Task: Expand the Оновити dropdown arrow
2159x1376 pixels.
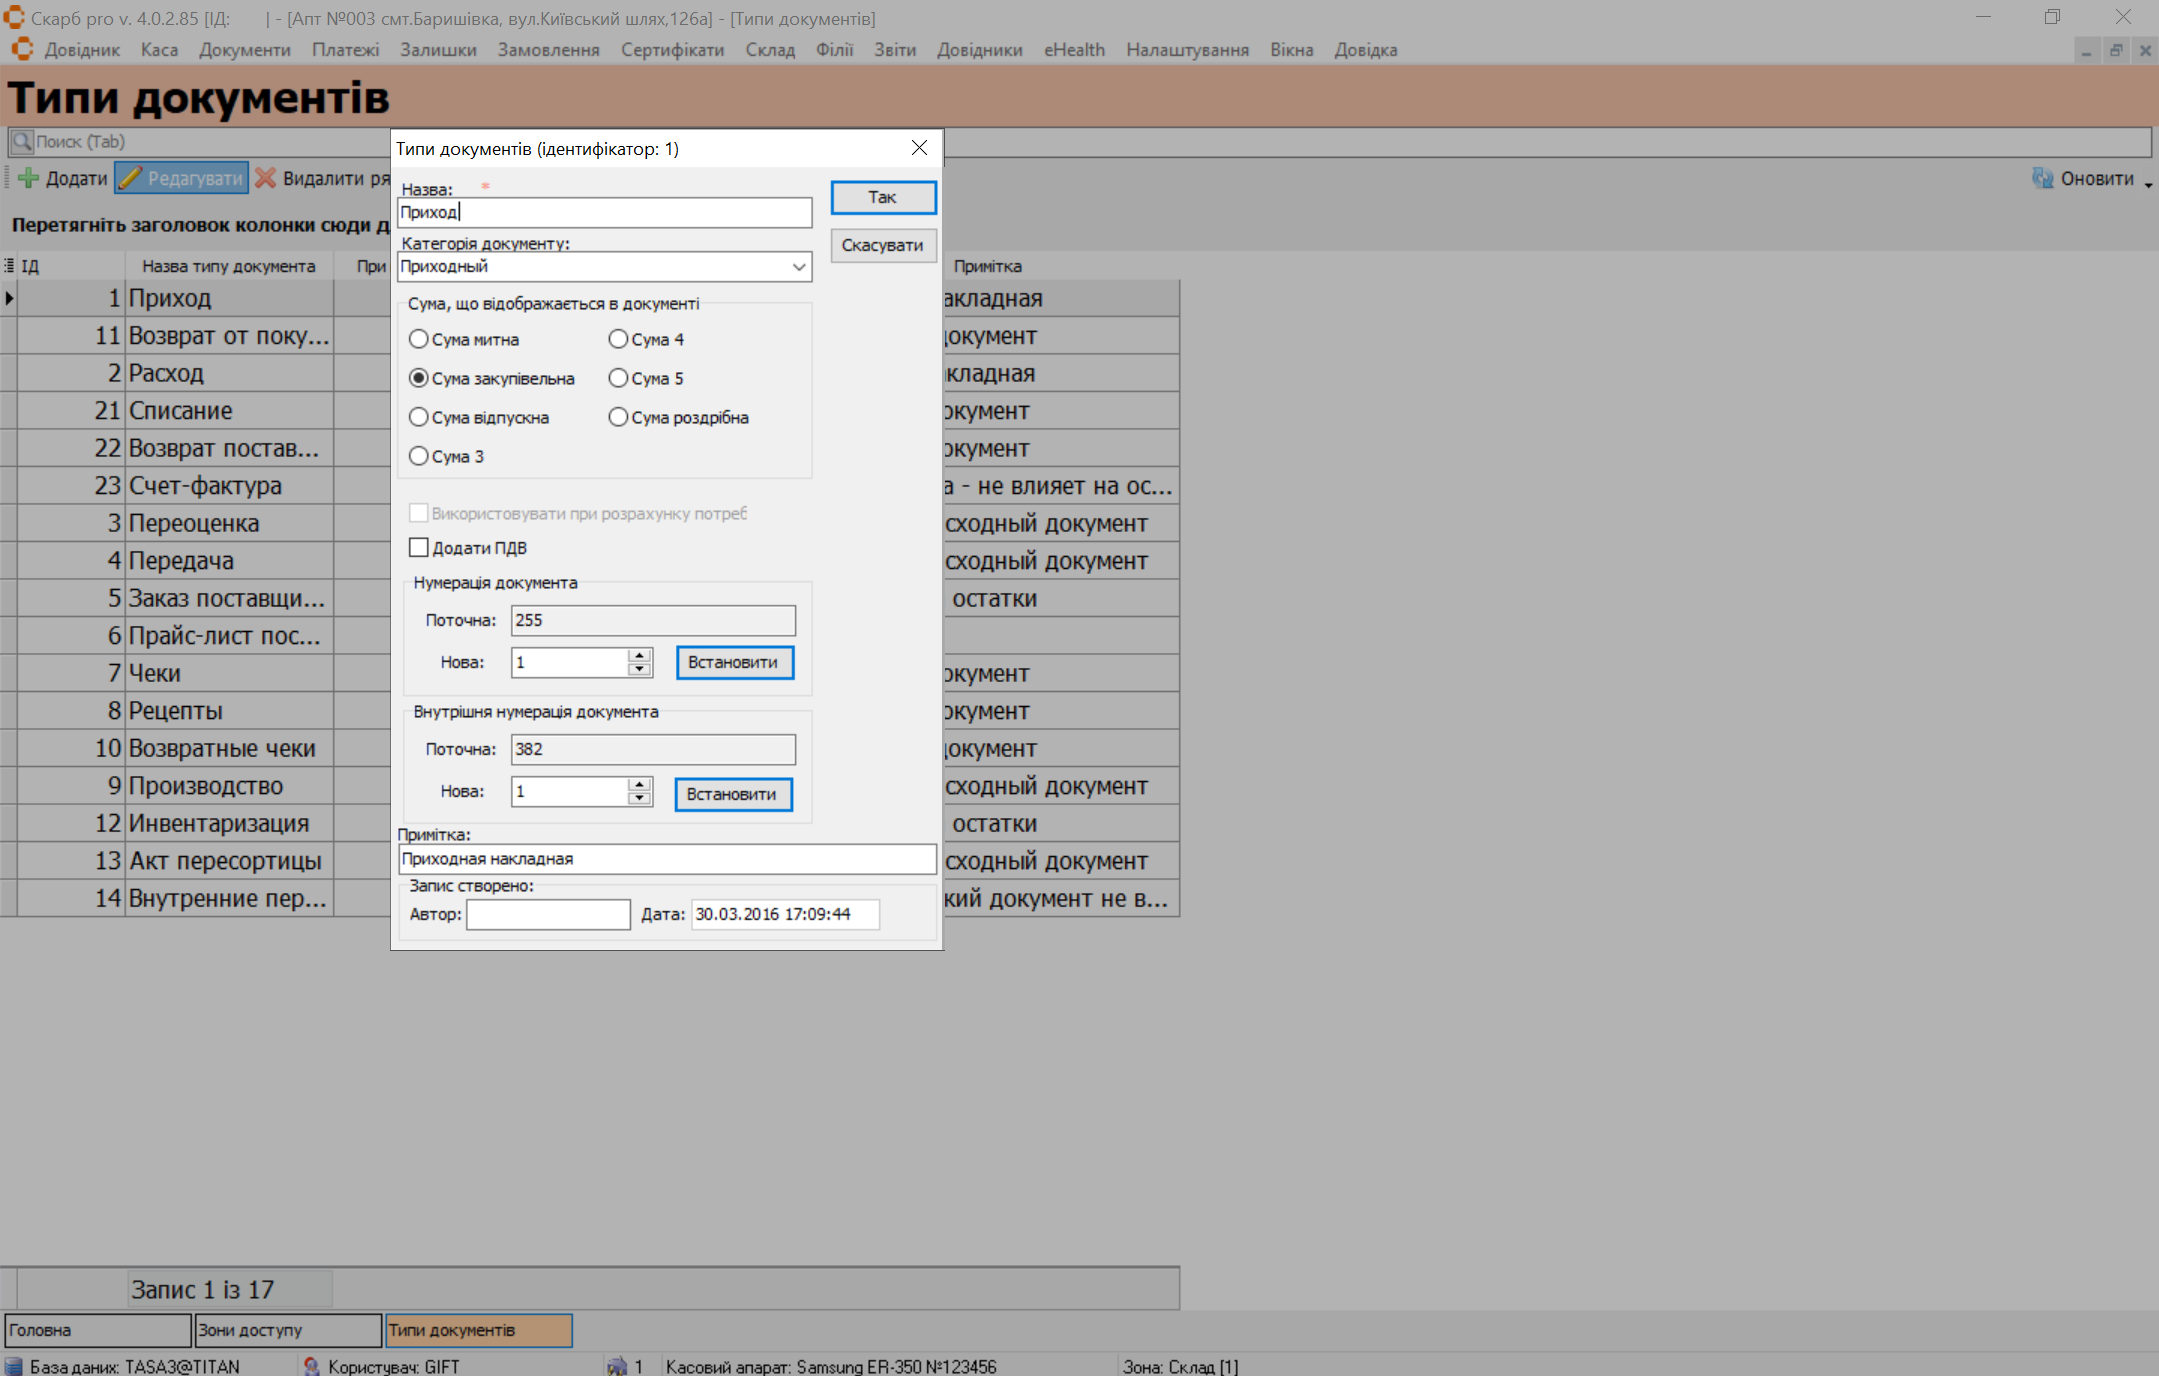Action: point(2147,182)
